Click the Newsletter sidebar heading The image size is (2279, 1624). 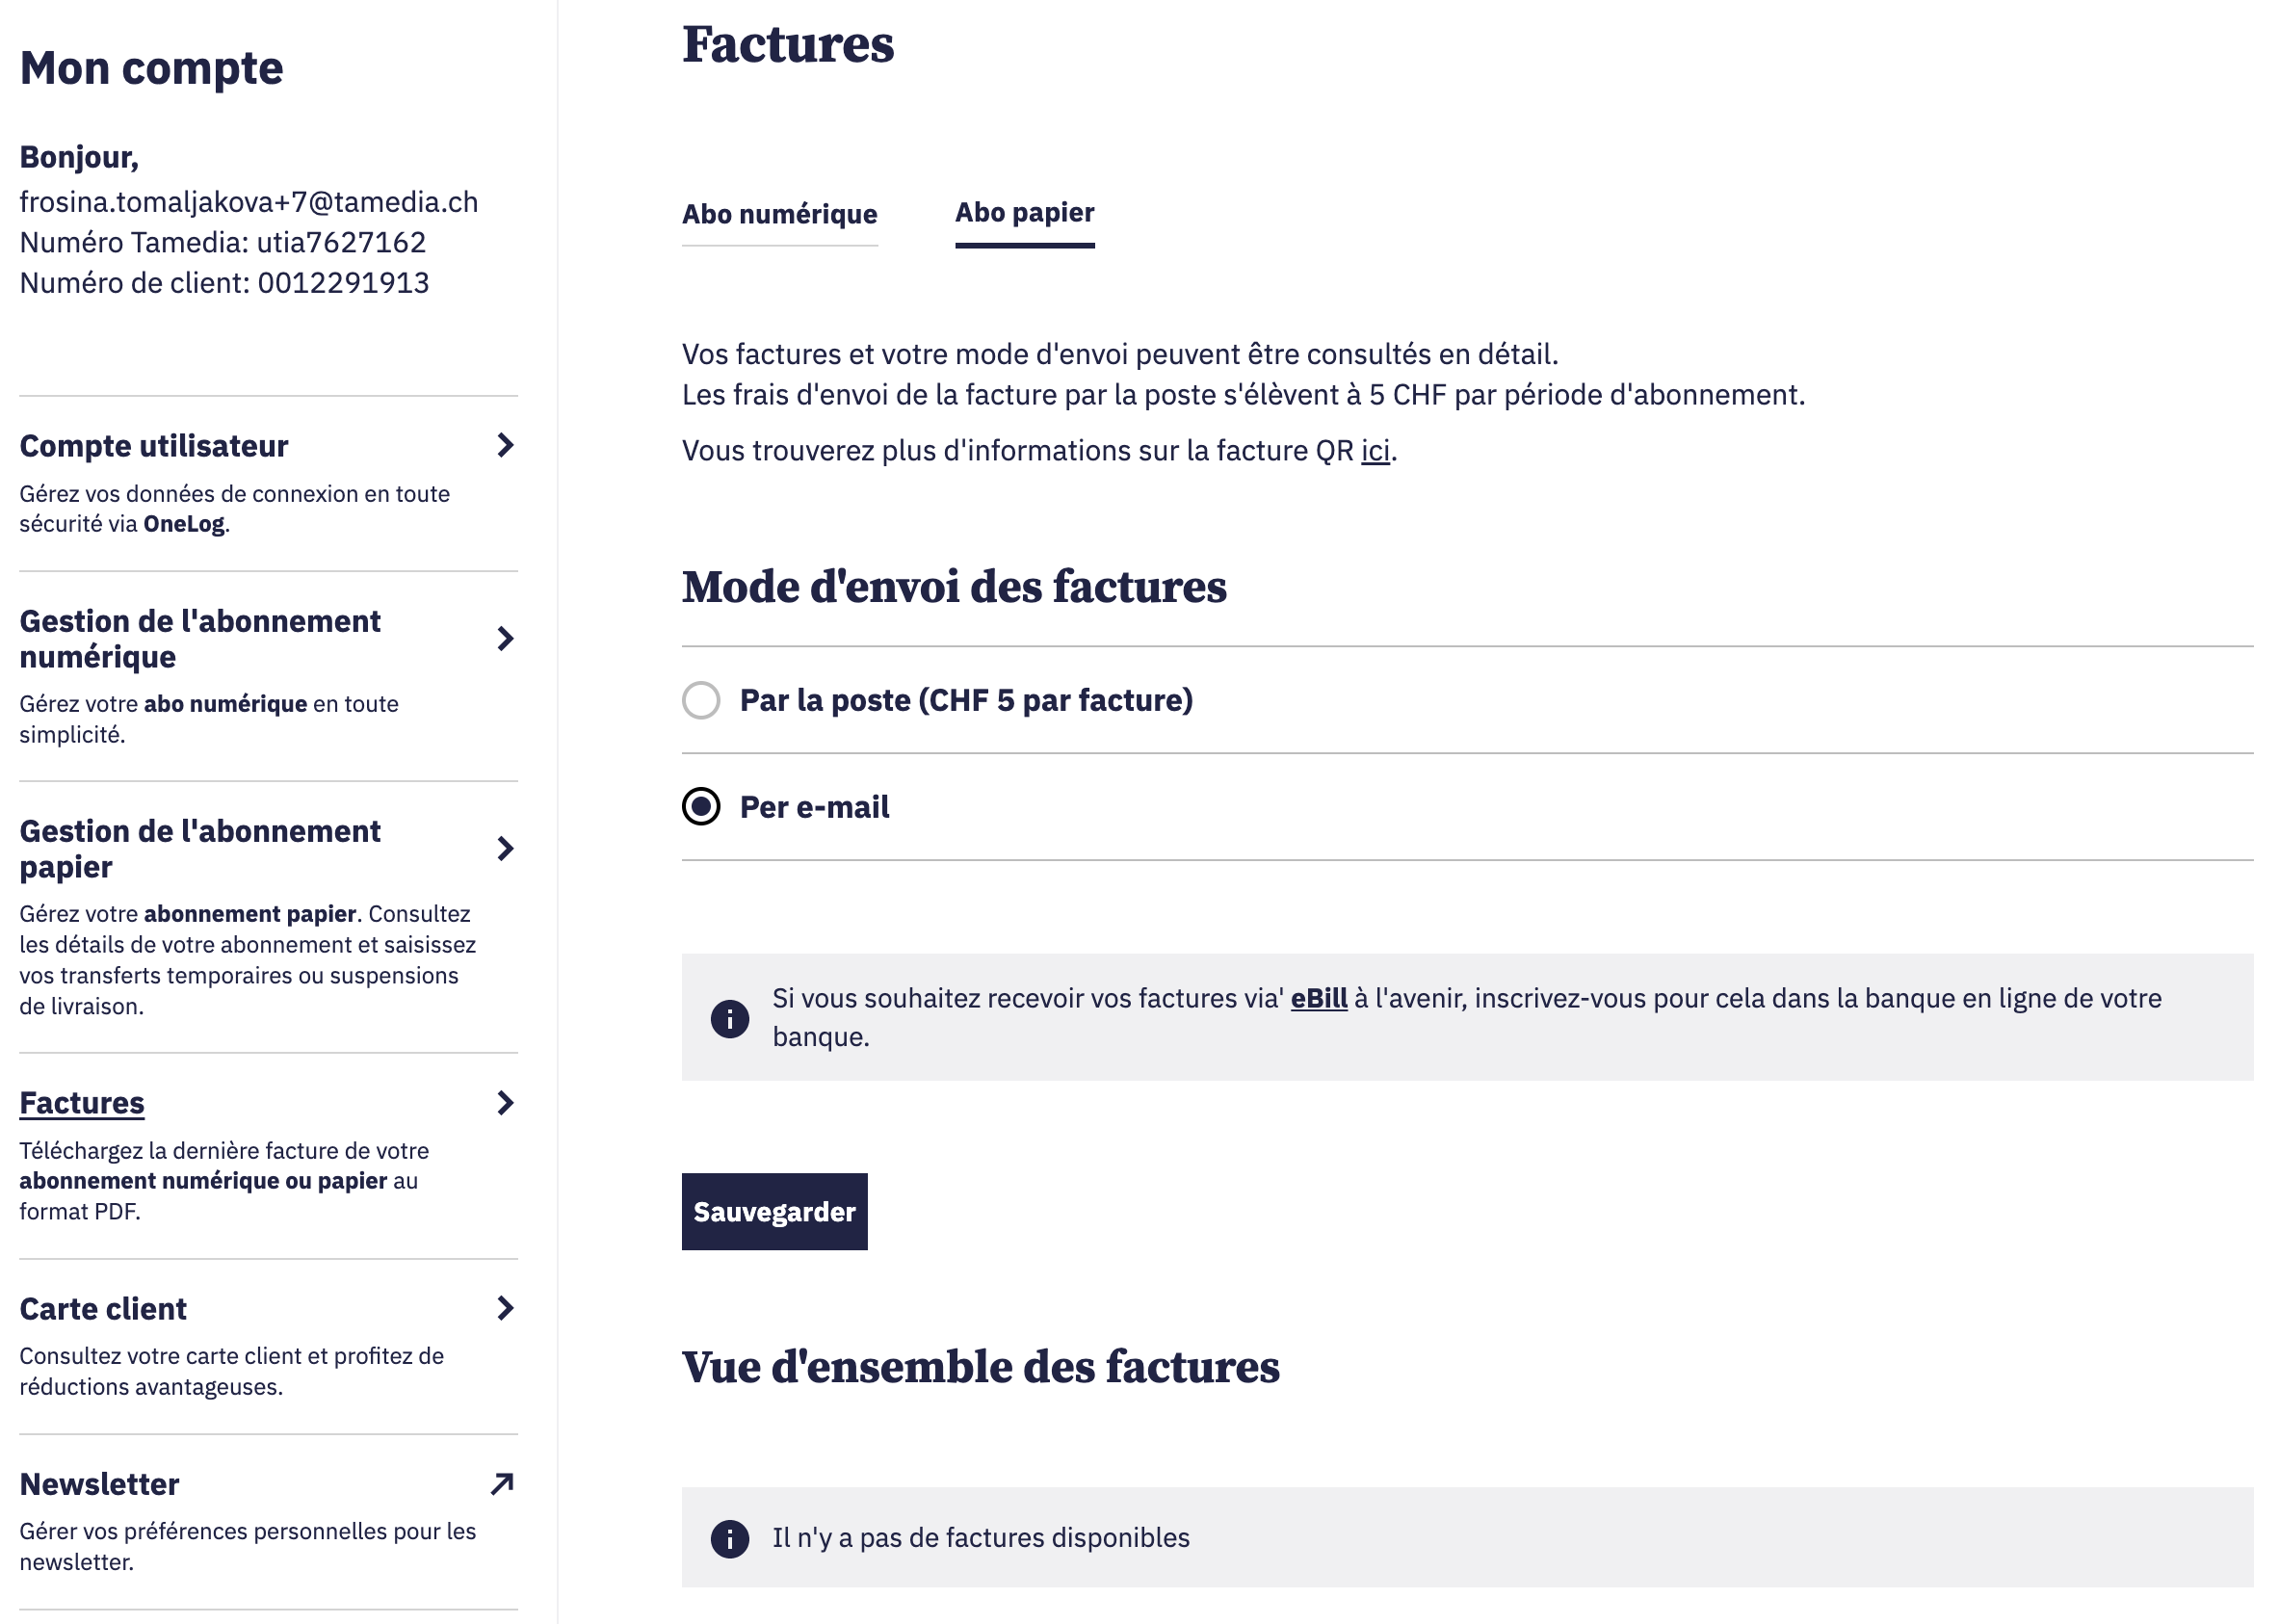pos(99,1484)
